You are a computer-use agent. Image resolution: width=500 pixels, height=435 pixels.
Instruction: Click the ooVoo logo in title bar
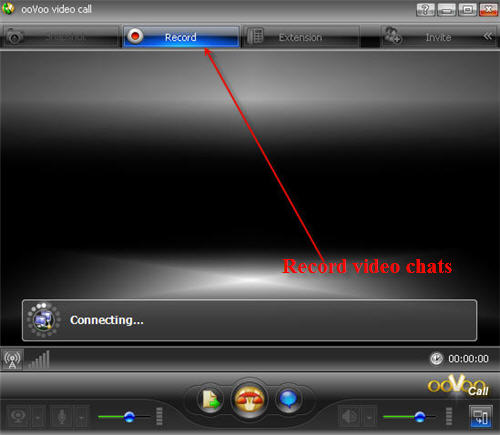pyautogui.click(x=8, y=9)
